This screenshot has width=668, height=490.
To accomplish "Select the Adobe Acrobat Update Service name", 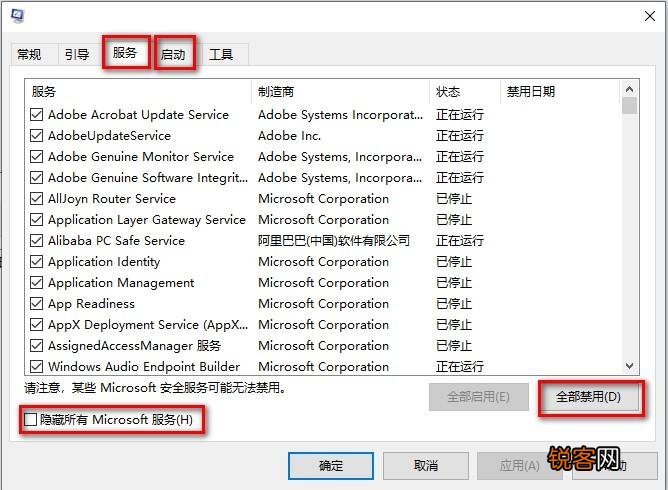I will pyautogui.click(x=138, y=115).
